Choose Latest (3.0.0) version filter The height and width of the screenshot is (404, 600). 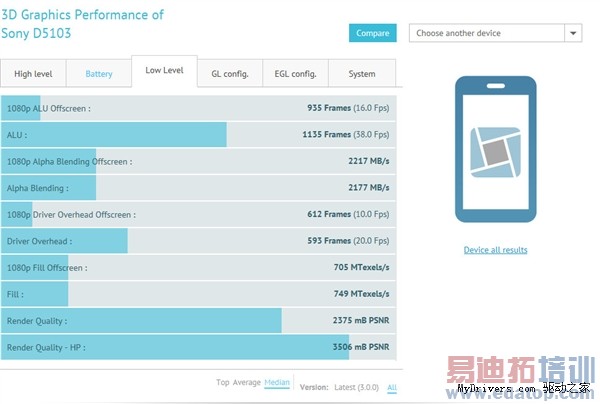click(356, 387)
